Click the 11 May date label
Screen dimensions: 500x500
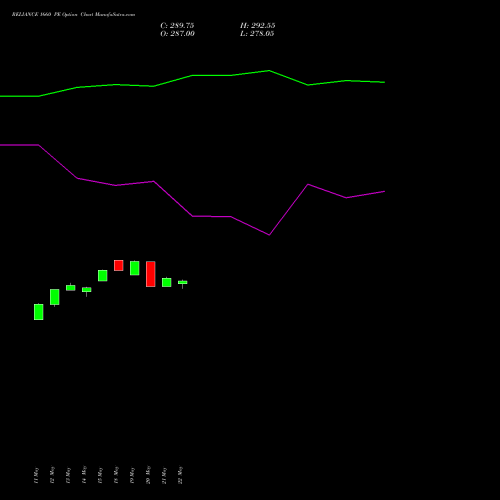[36, 475]
